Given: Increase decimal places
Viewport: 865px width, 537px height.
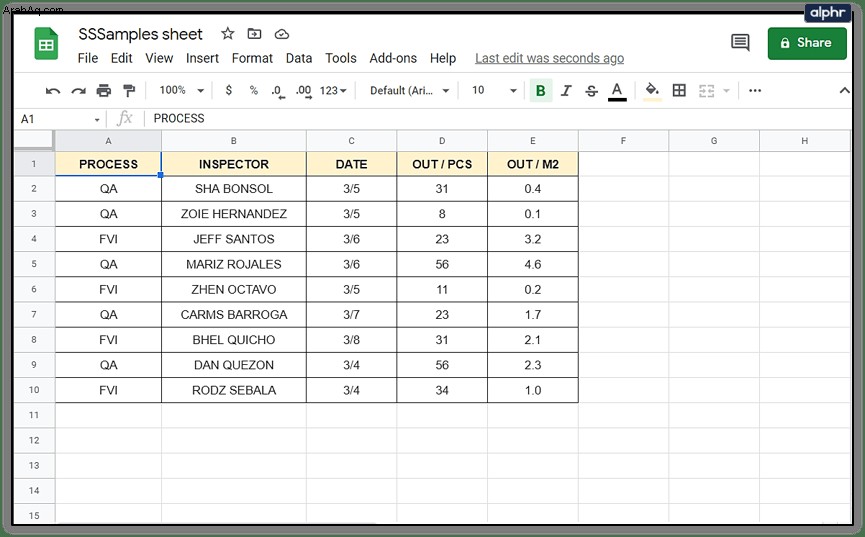Looking at the screenshot, I should [303, 91].
